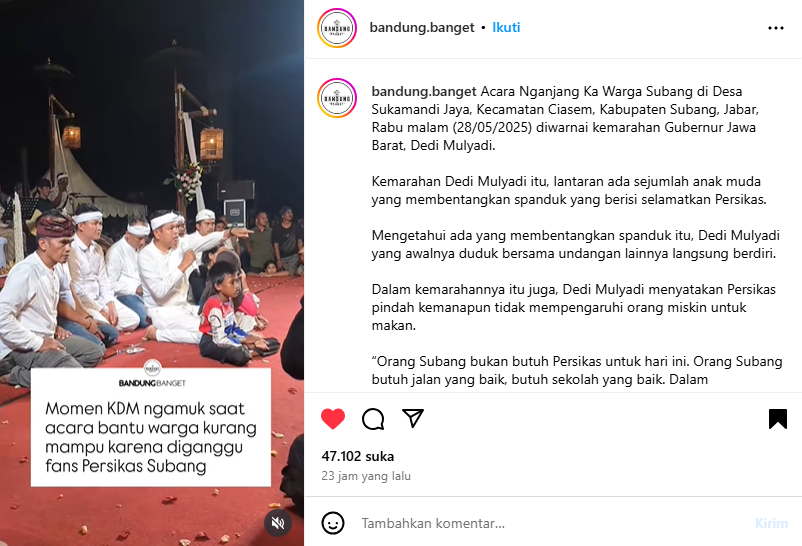Open bandung.banget username in caption
The image size is (802, 546).
424,92
